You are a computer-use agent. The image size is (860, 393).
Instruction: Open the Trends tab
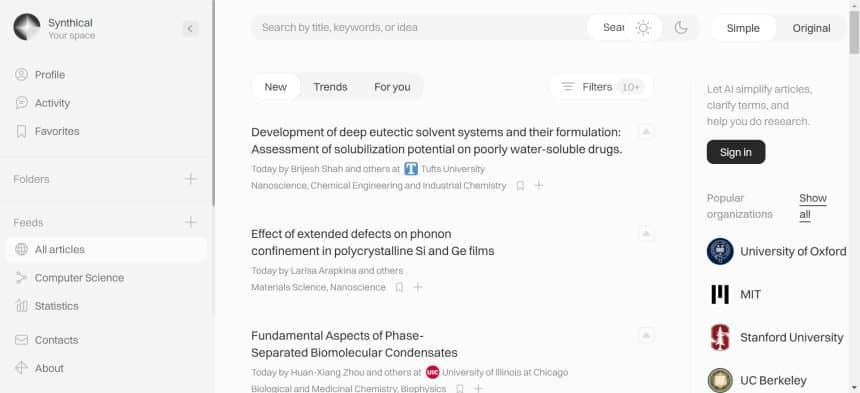click(330, 87)
